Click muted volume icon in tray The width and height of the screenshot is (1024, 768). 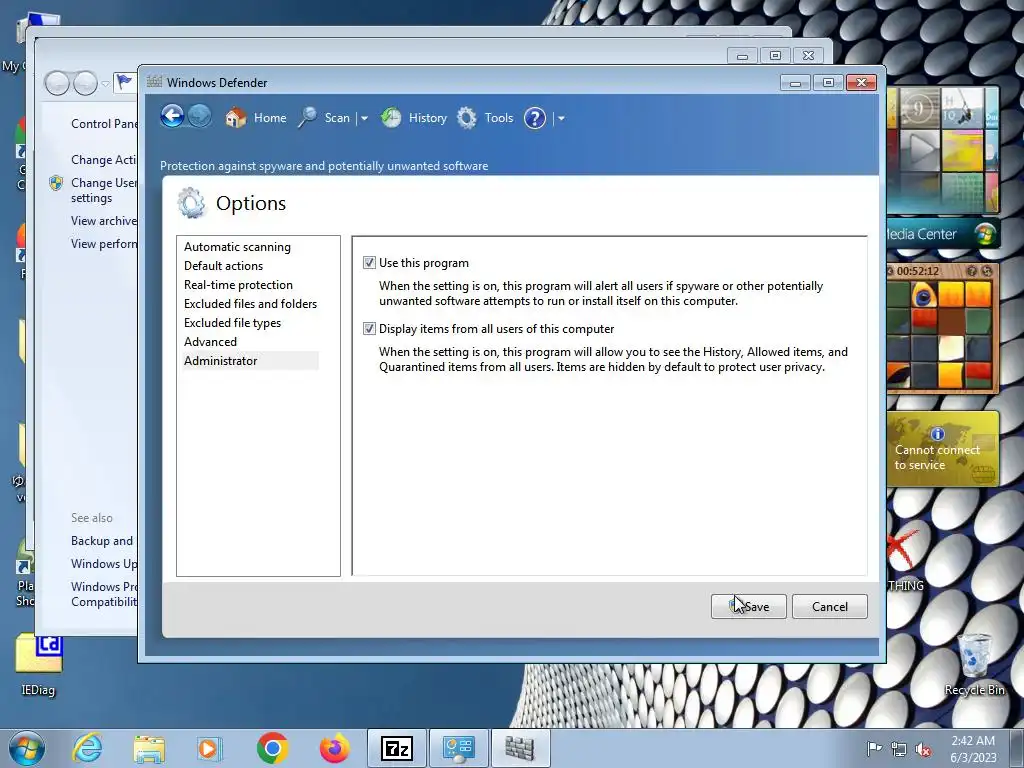coord(923,748)
